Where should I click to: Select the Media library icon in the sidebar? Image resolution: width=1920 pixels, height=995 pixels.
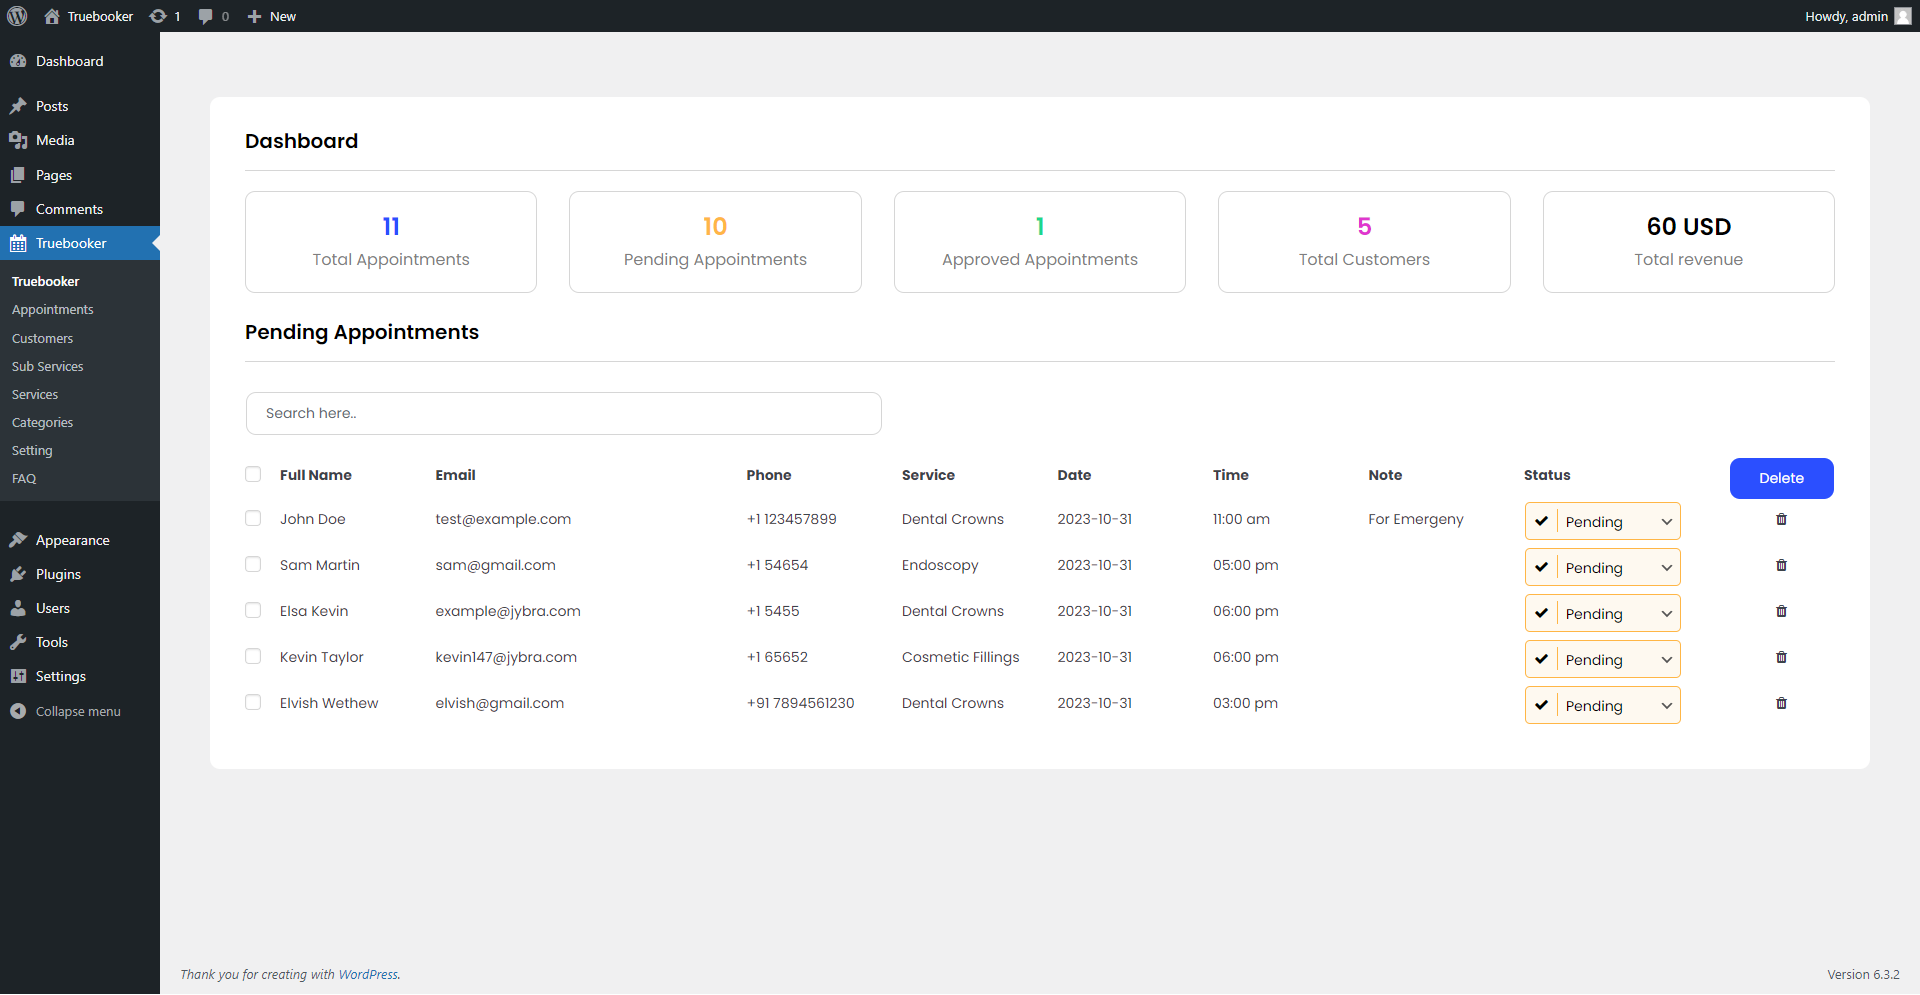click(19, 140)
